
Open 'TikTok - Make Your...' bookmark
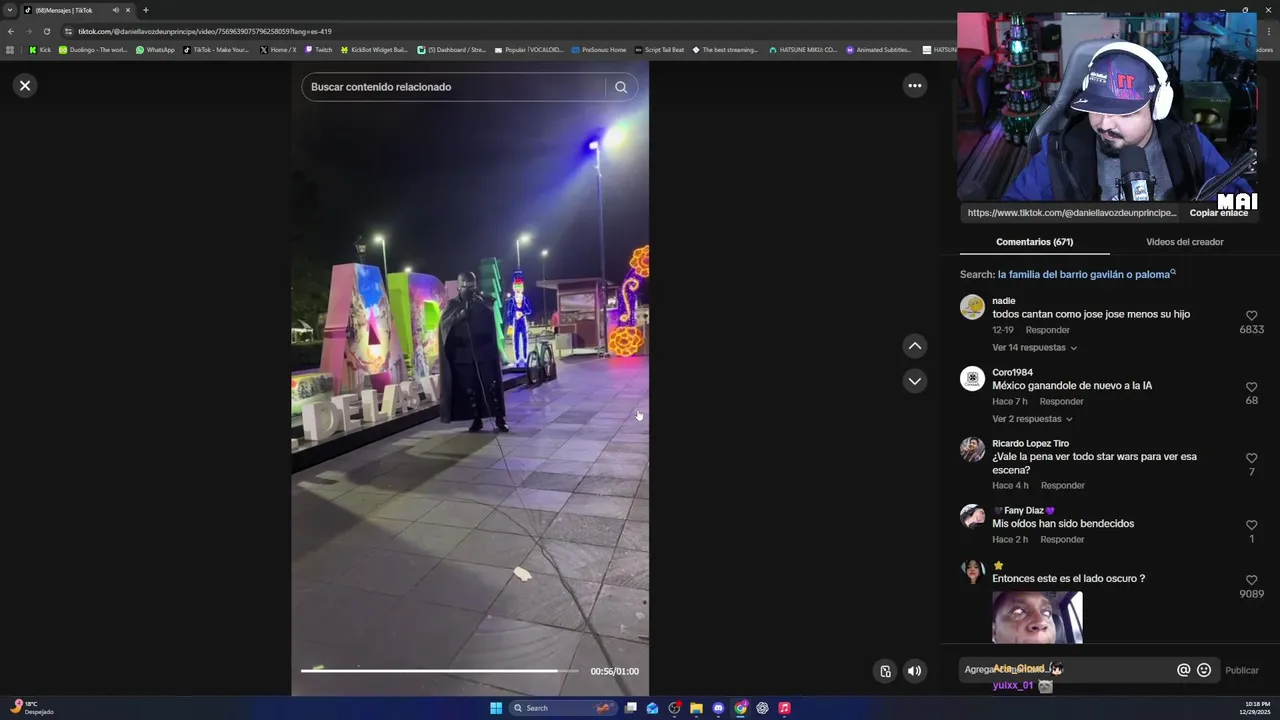[216, 50]
